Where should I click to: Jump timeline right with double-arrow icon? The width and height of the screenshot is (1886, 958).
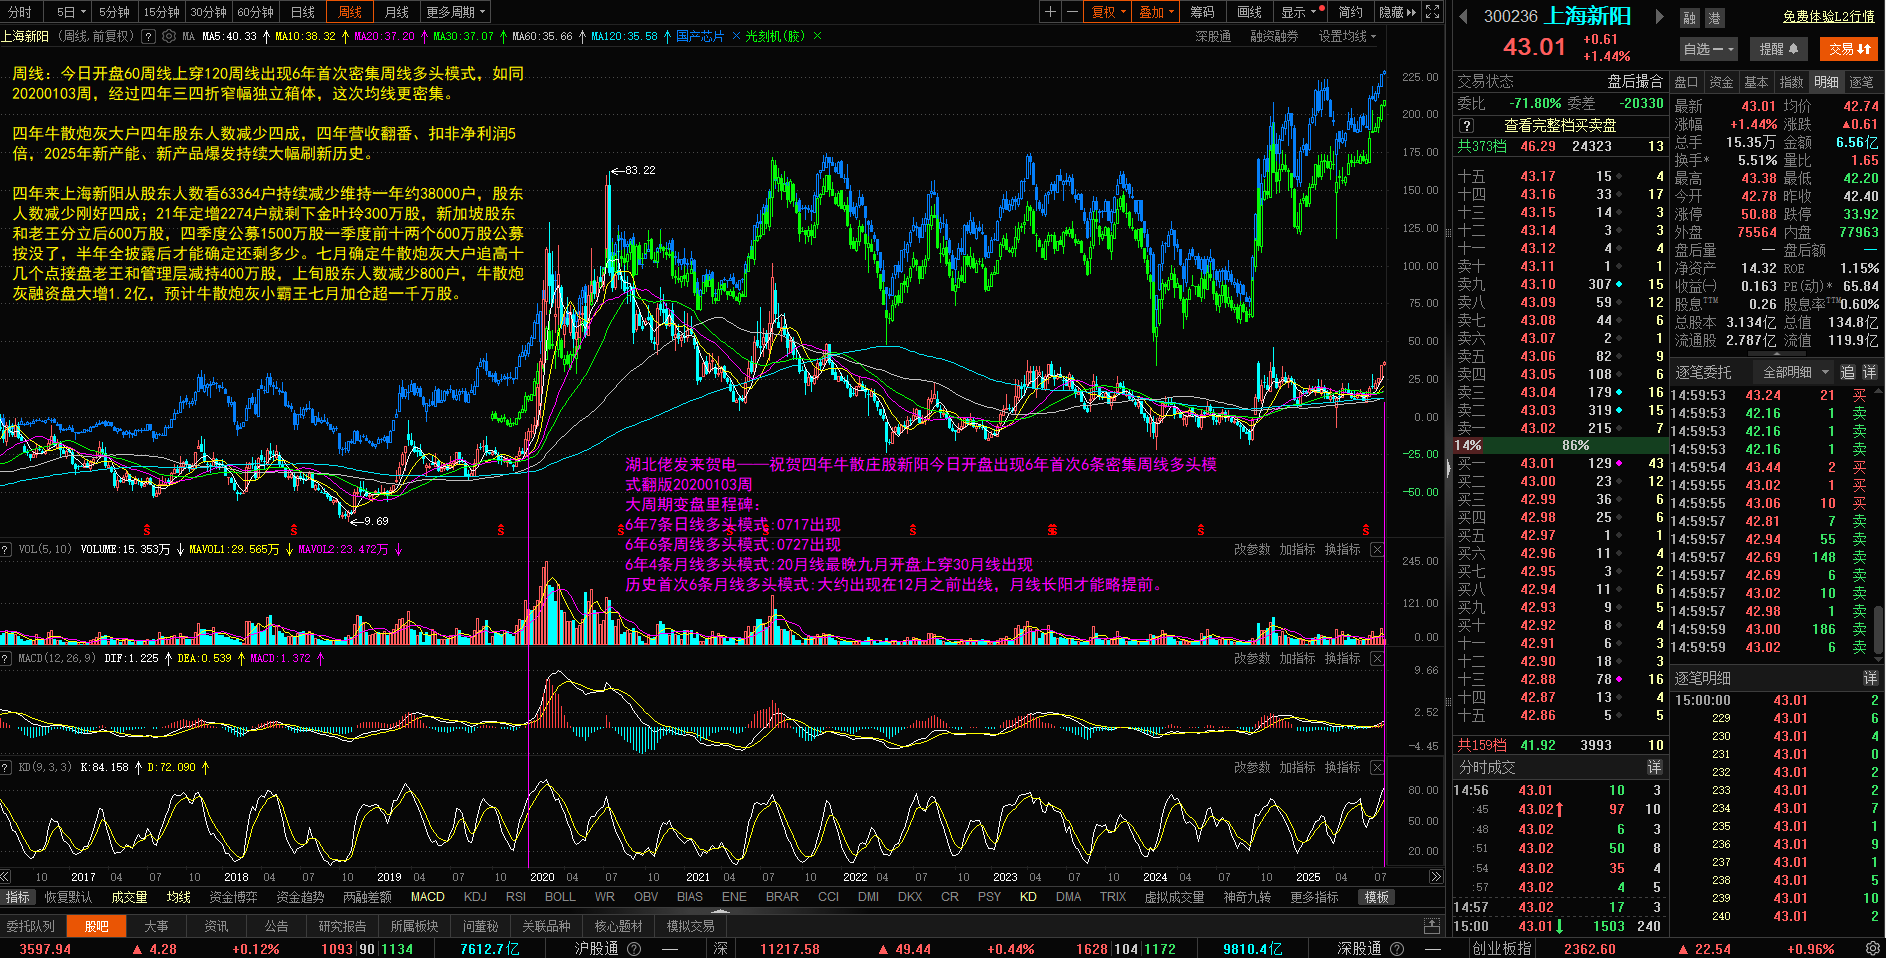[x=1436, y=876]
